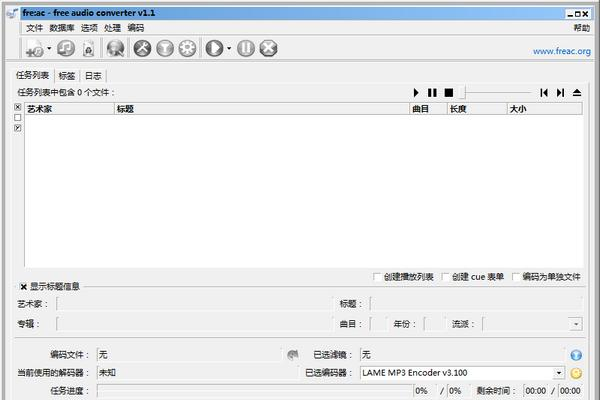
Task: Click the 专辑 input field
Action: (194, 324)
